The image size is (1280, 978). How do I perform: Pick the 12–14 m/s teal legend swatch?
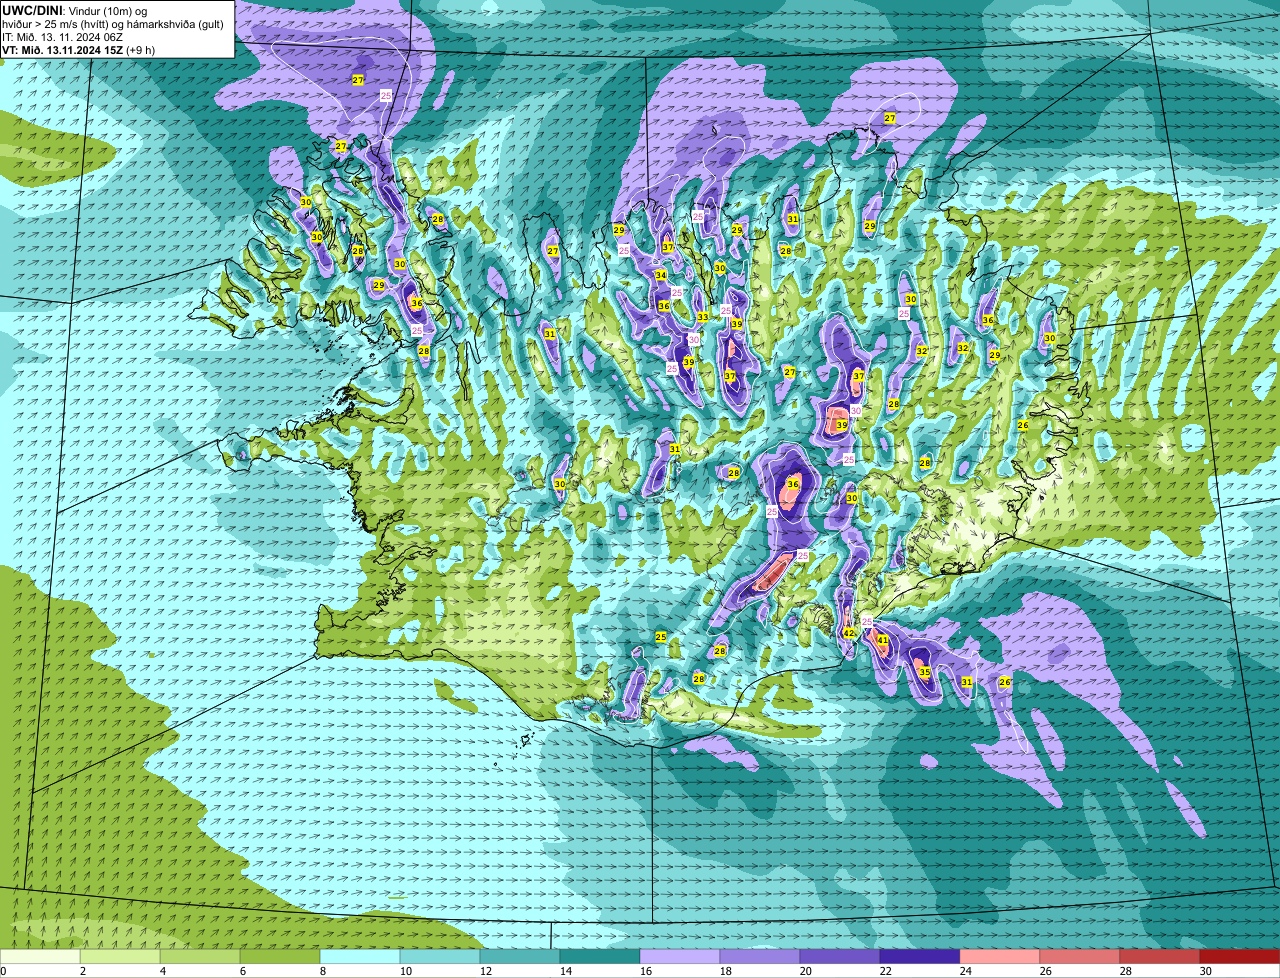click(x=520, y=956)
